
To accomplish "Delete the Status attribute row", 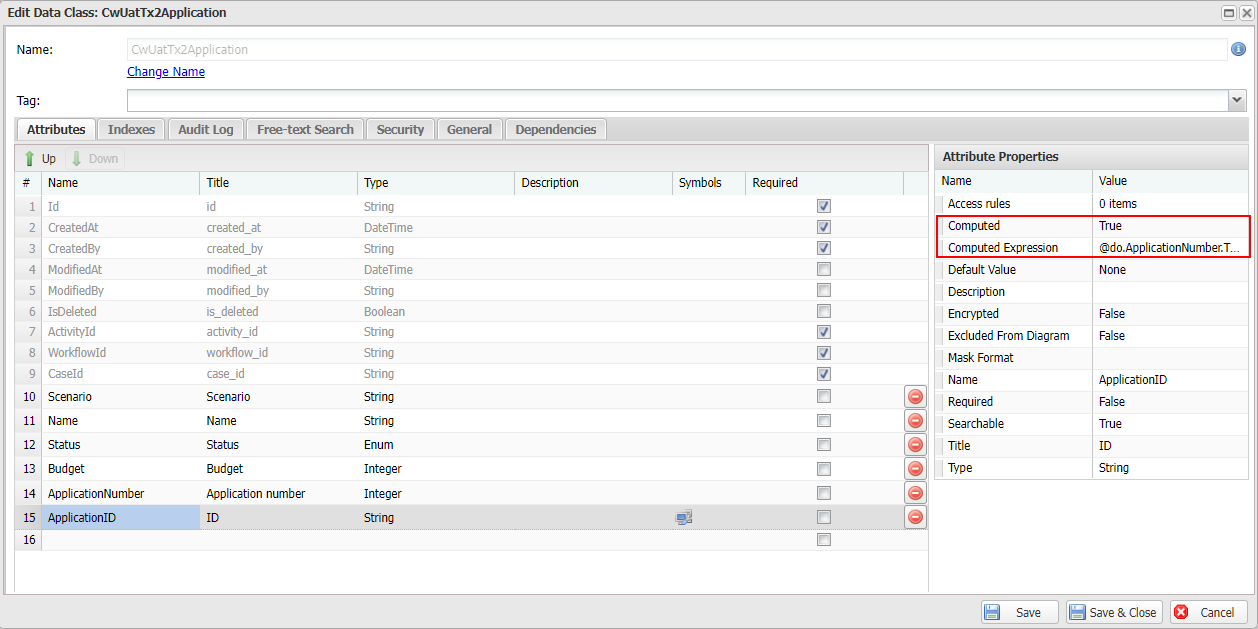I will pos(915,445).
